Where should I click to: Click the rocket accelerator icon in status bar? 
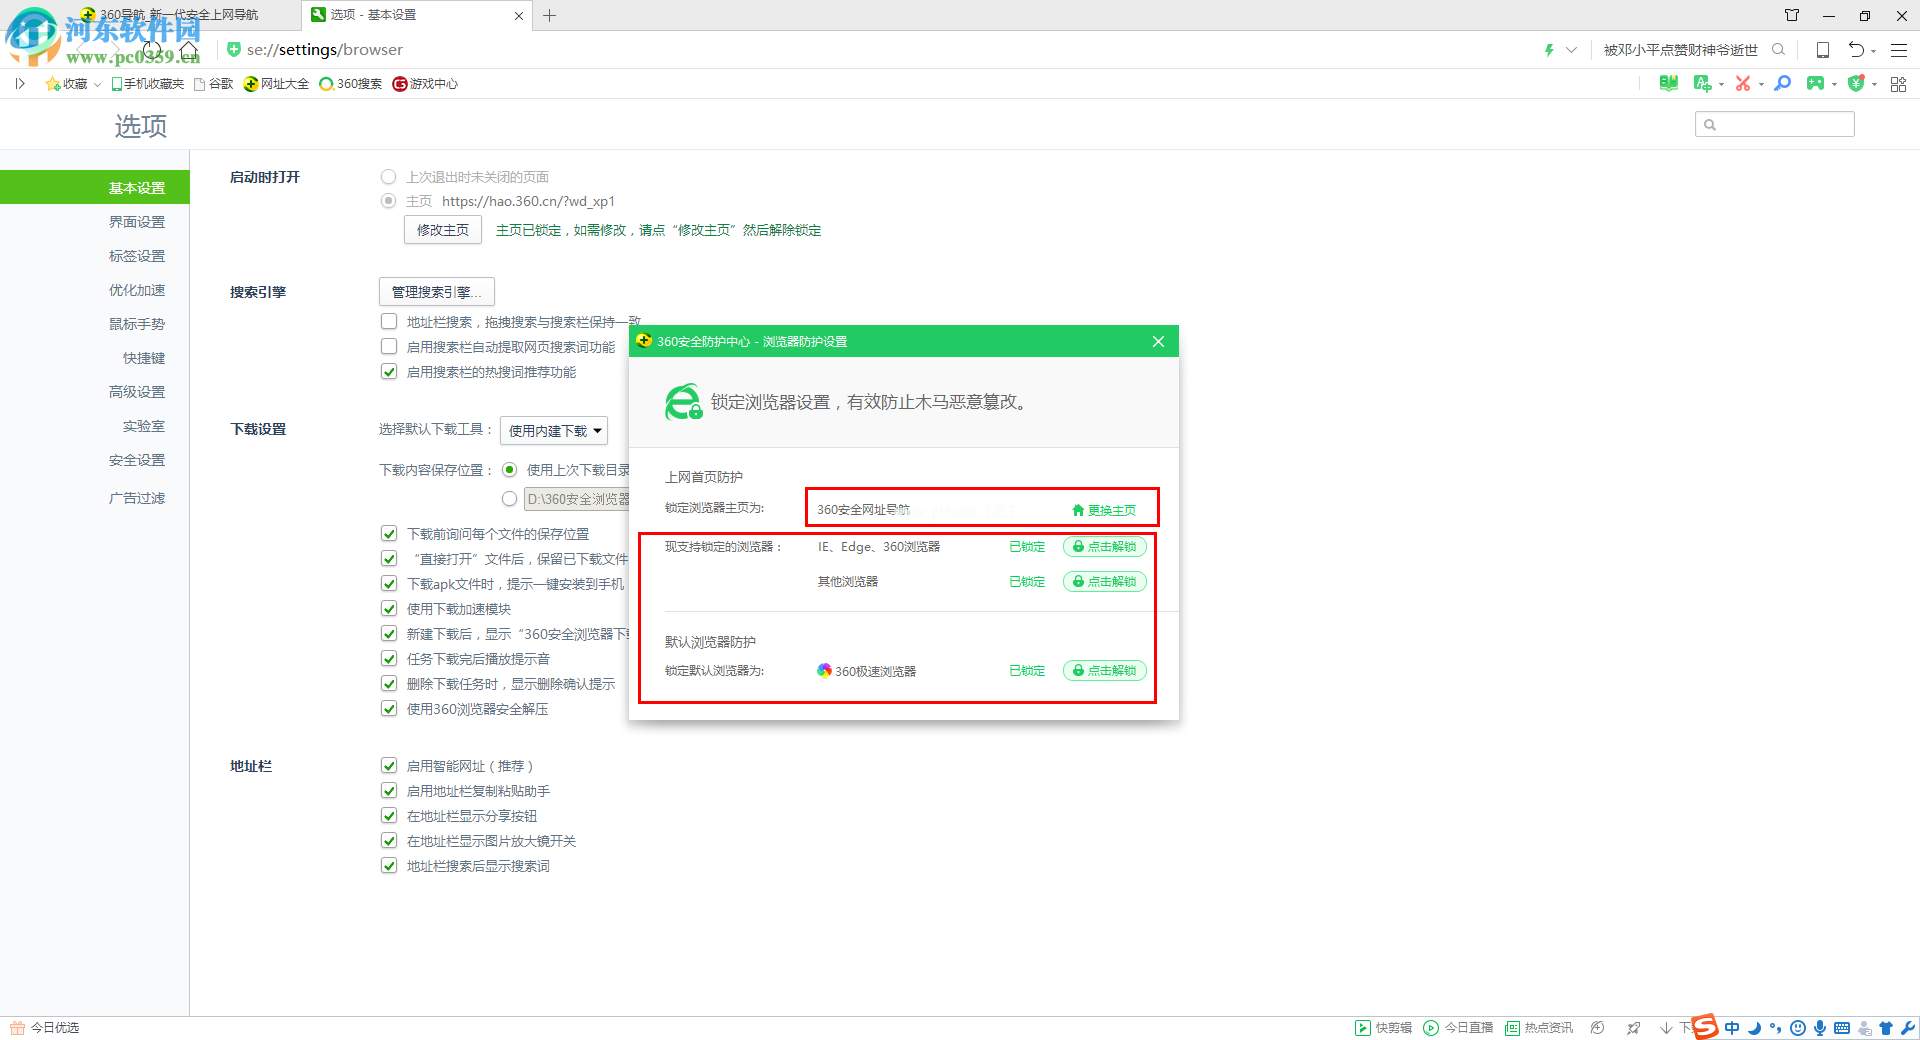click(1633, 1028)
